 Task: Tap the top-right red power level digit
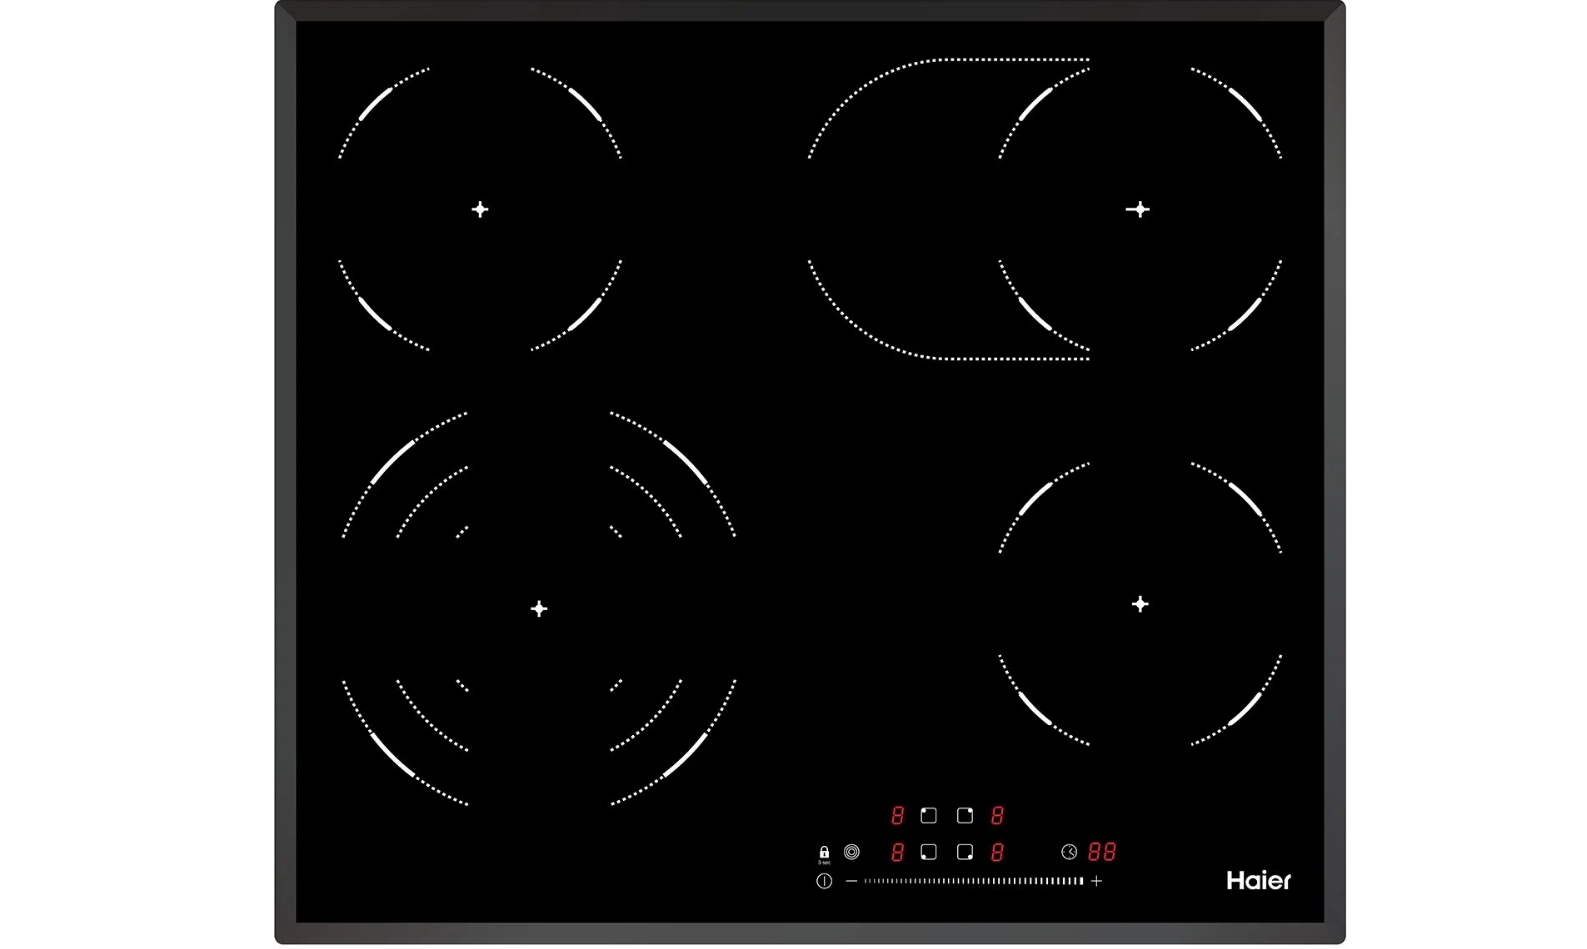[x=997, y=816]
